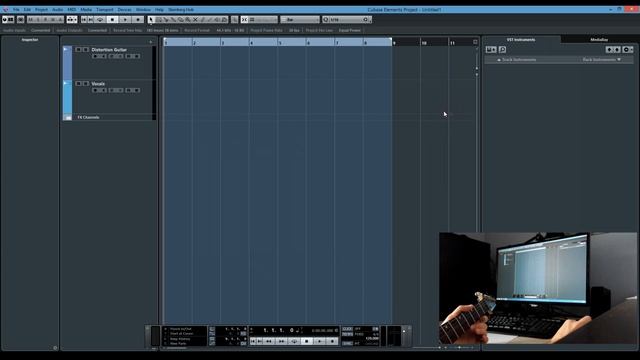Open the Project menu

(x=41, y=9)
